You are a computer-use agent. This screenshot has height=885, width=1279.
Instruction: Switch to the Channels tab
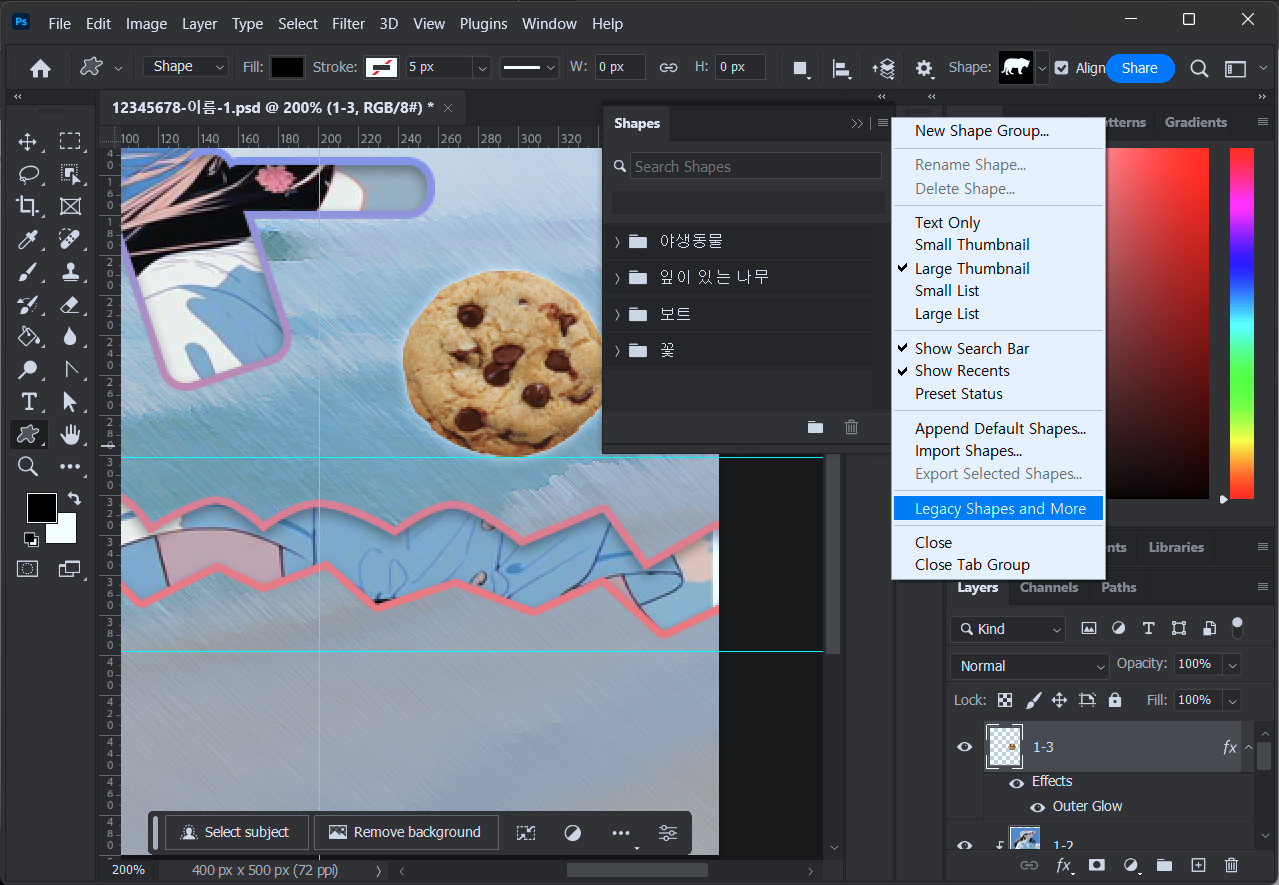click(1049, 587)
